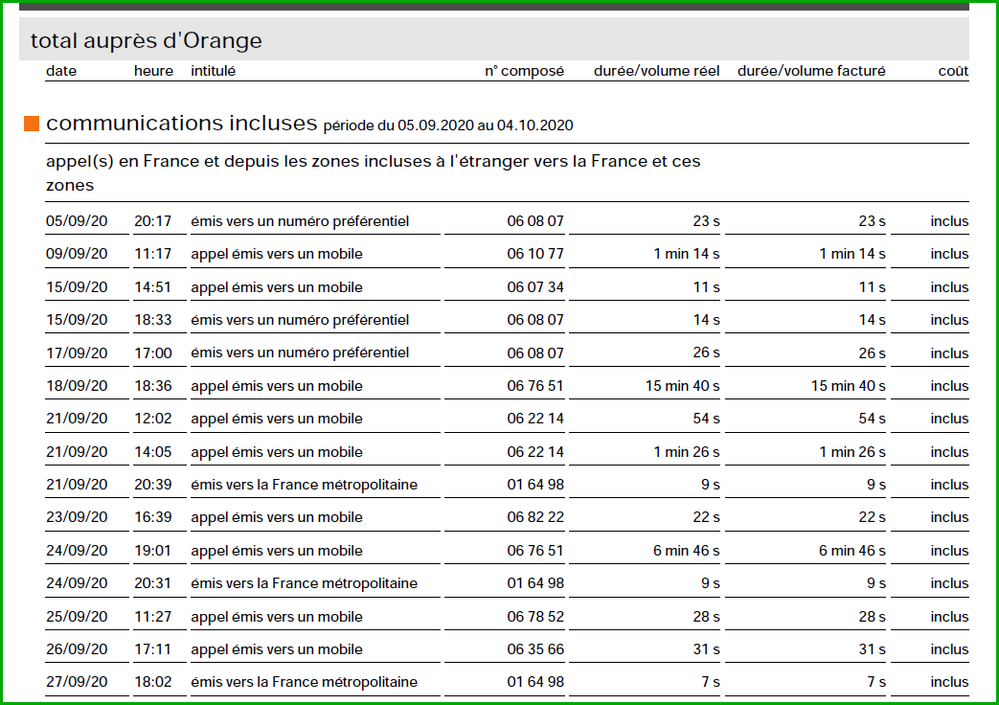Select date 17/09/20
The height and width of the screenshot is (705, 999).
pos(76,353)
